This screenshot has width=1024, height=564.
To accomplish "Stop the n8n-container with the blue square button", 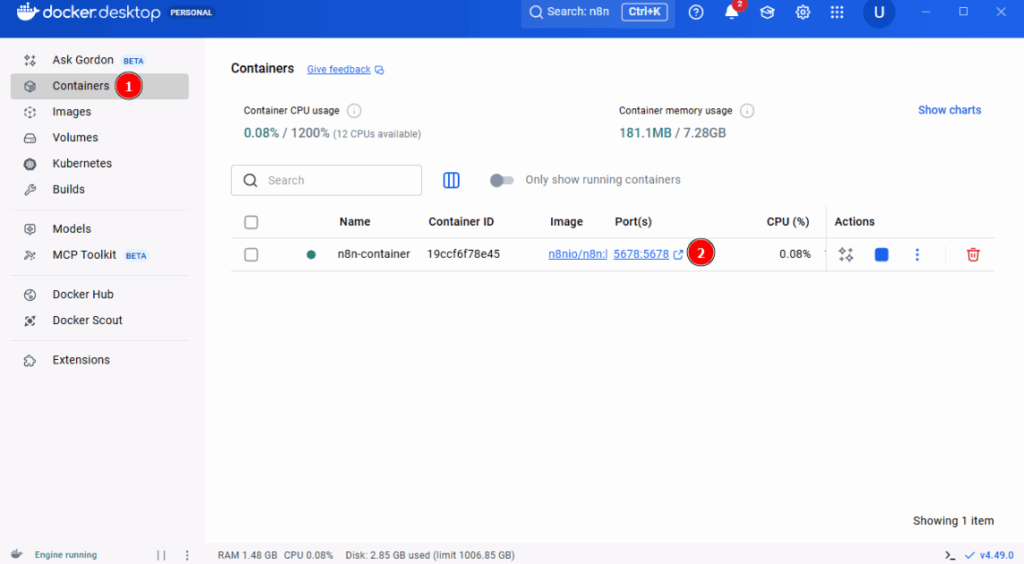I will 881,255.
